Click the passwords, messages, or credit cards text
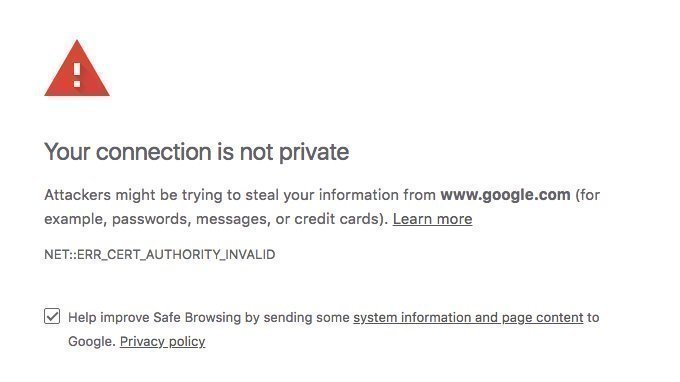The height and width of the screenshot is (382, 680). [248, 219]
